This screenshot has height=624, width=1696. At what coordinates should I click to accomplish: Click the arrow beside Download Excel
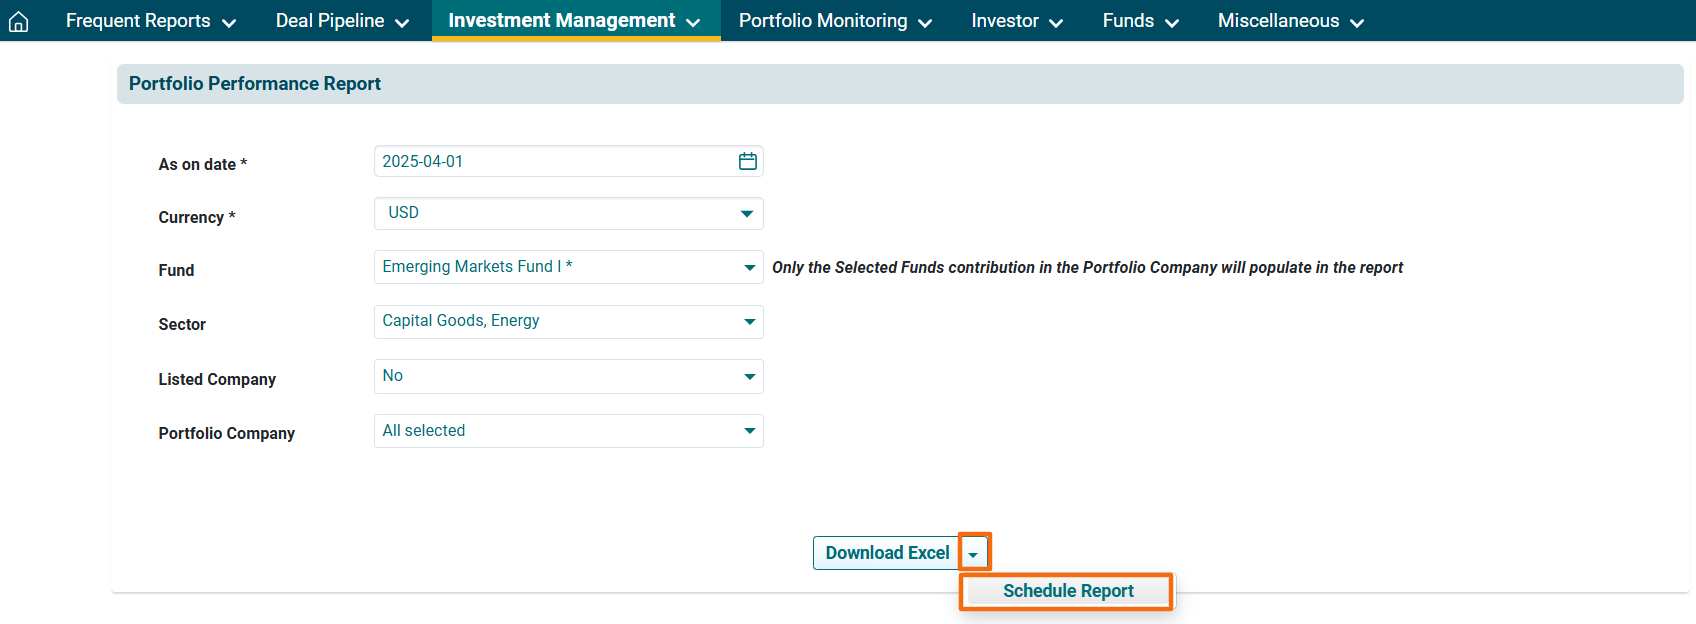tap(974, 553)
